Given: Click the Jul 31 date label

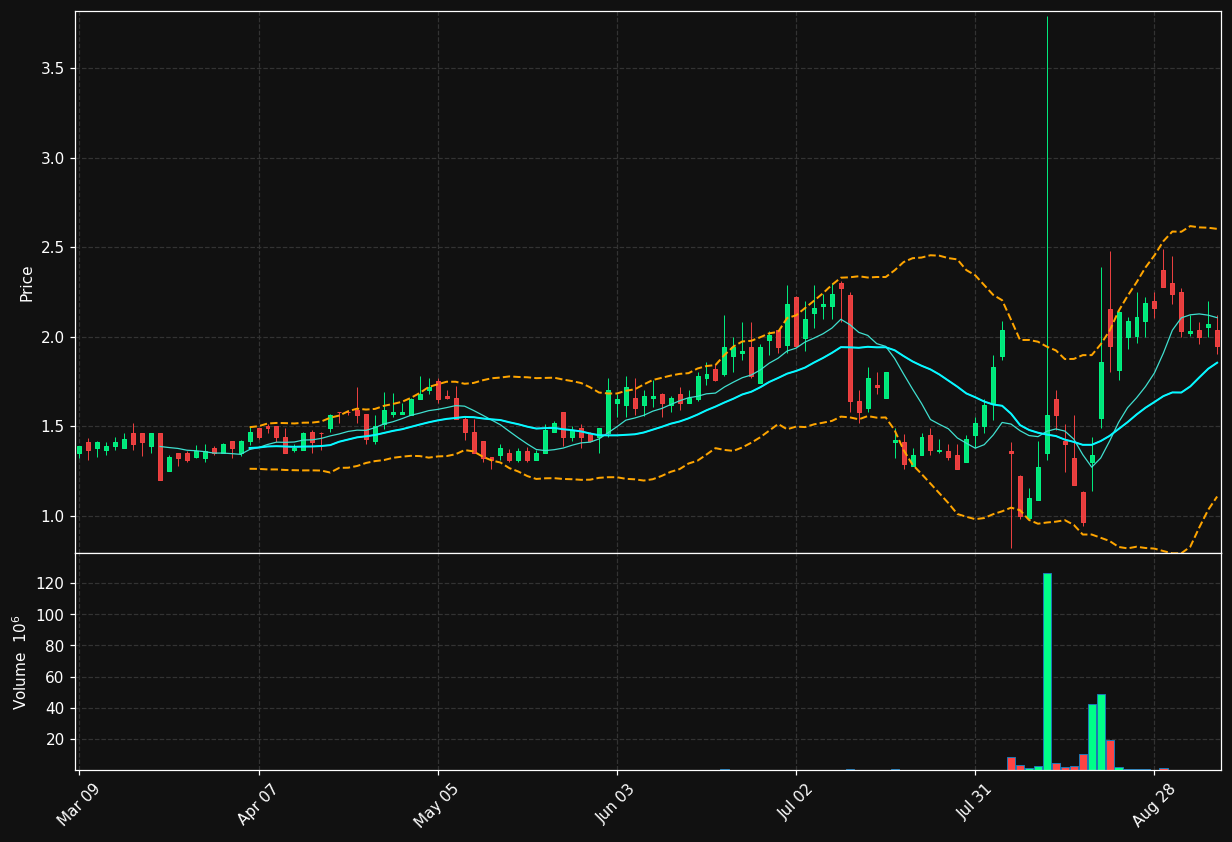Looking at the screenshot, I should pos(973,802).
